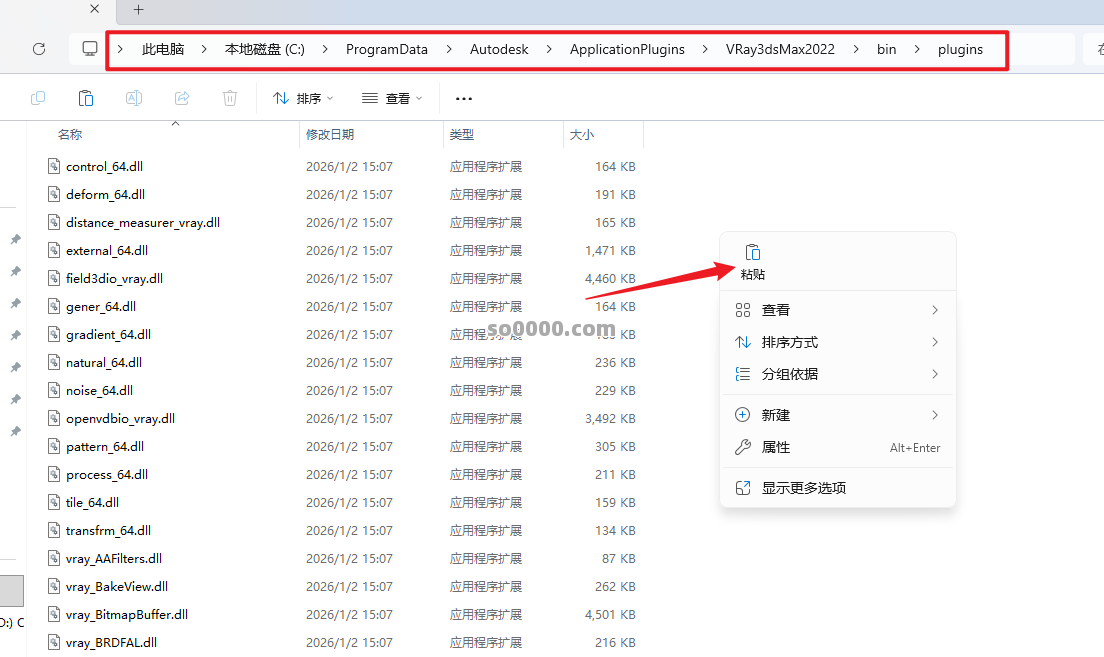Select the vray_BitmapBuffer.dll file
Screen dimensions: 1104x657
tap(127, 614)
